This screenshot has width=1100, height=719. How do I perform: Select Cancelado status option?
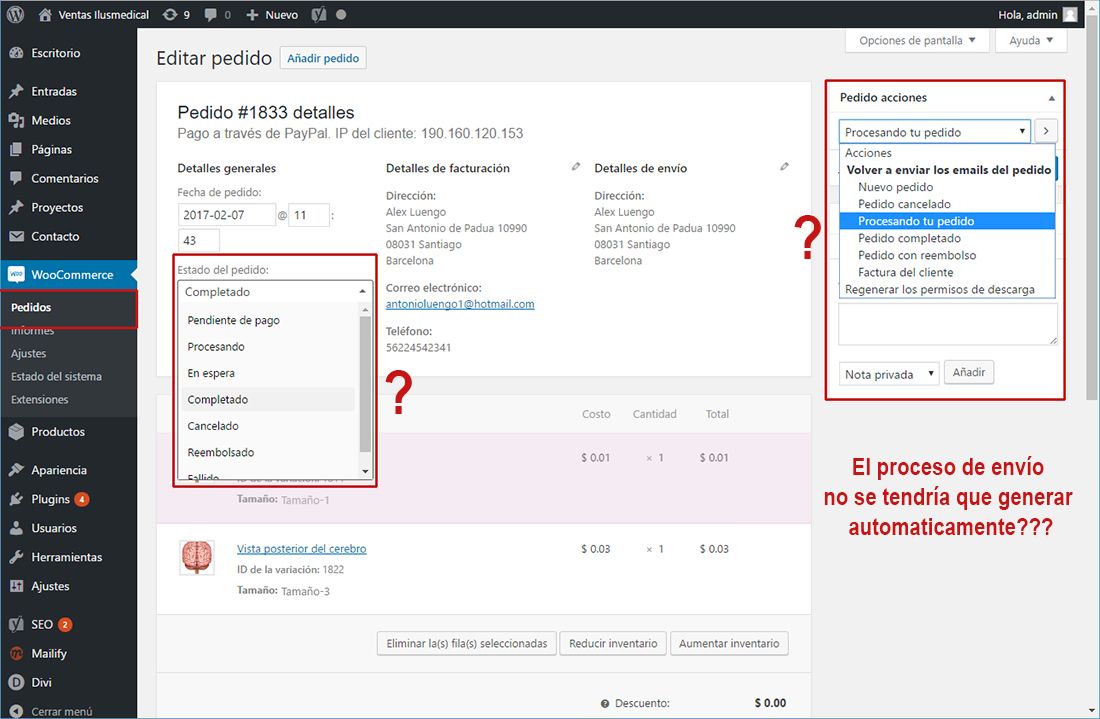[213, 426]
